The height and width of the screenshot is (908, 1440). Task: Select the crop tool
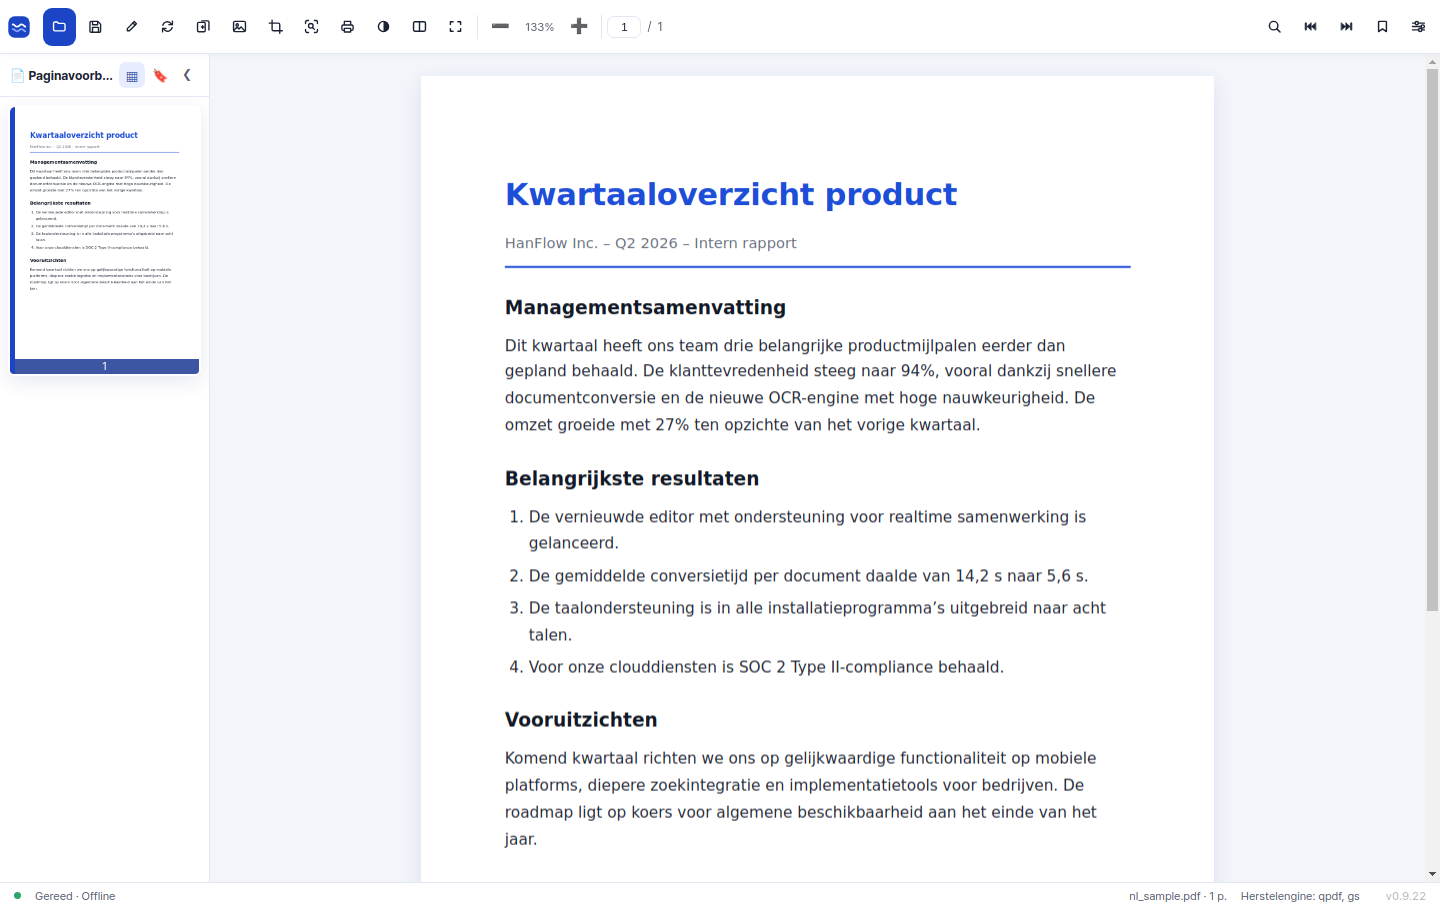pos(275,27)
